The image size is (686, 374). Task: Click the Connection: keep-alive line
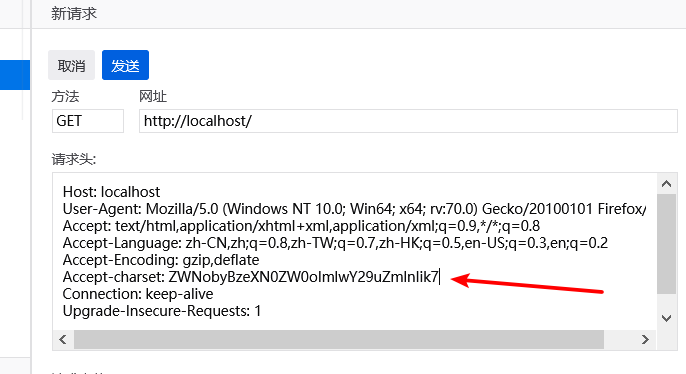[138, 294]
